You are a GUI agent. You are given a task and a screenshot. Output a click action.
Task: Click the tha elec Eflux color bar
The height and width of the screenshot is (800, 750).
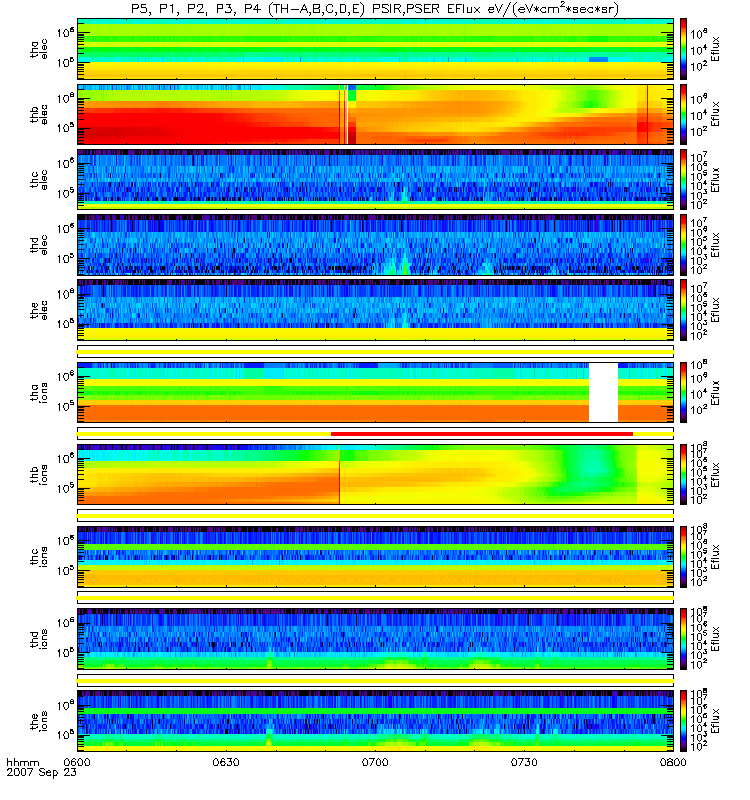pos(683,49)
